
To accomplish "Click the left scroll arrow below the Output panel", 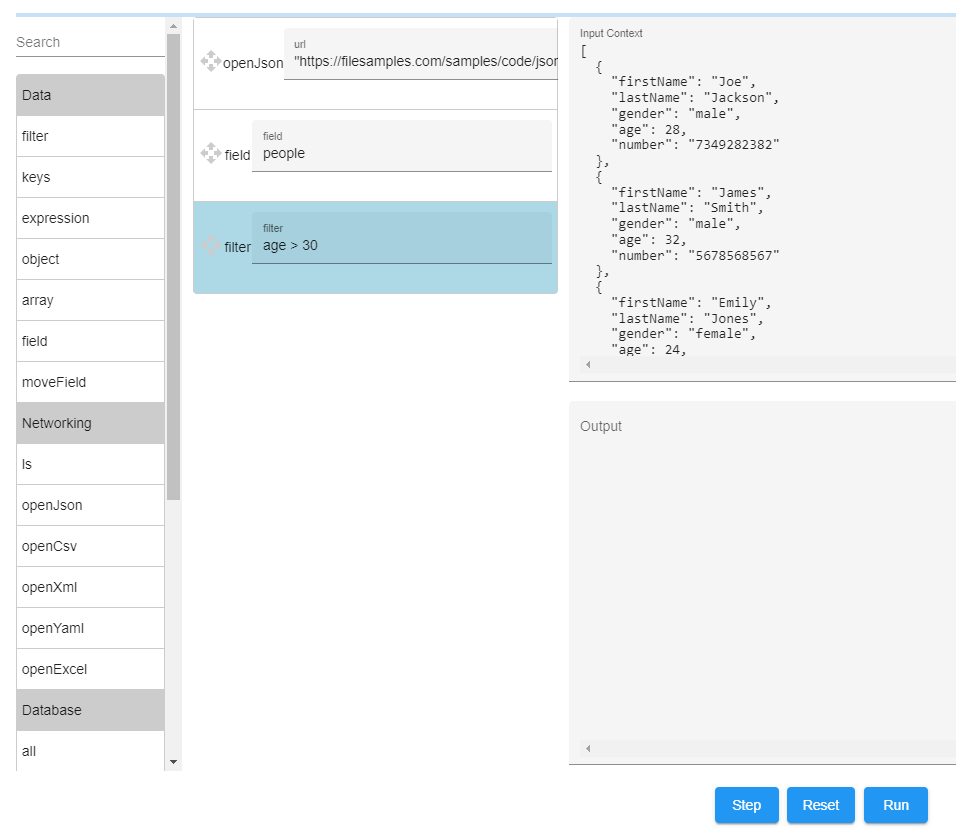I will point(588,748).
